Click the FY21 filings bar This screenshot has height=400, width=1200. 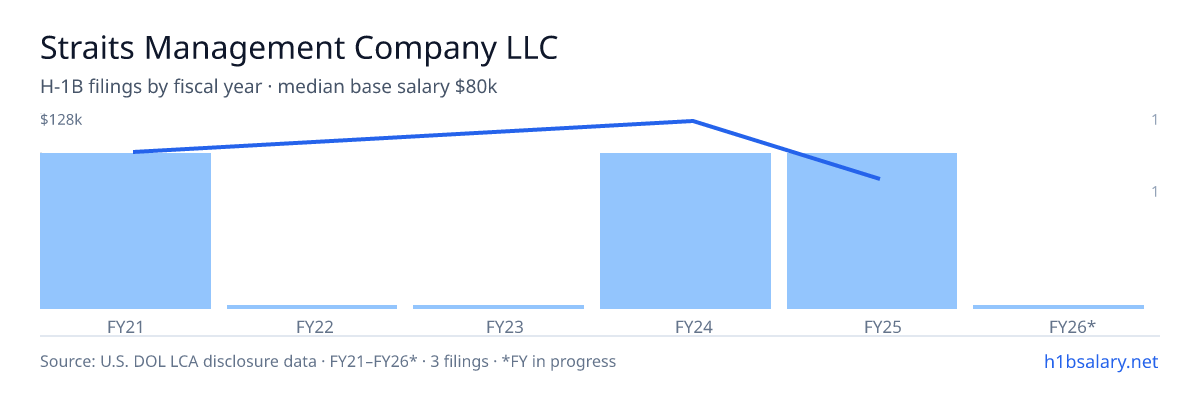pos(126,231)
